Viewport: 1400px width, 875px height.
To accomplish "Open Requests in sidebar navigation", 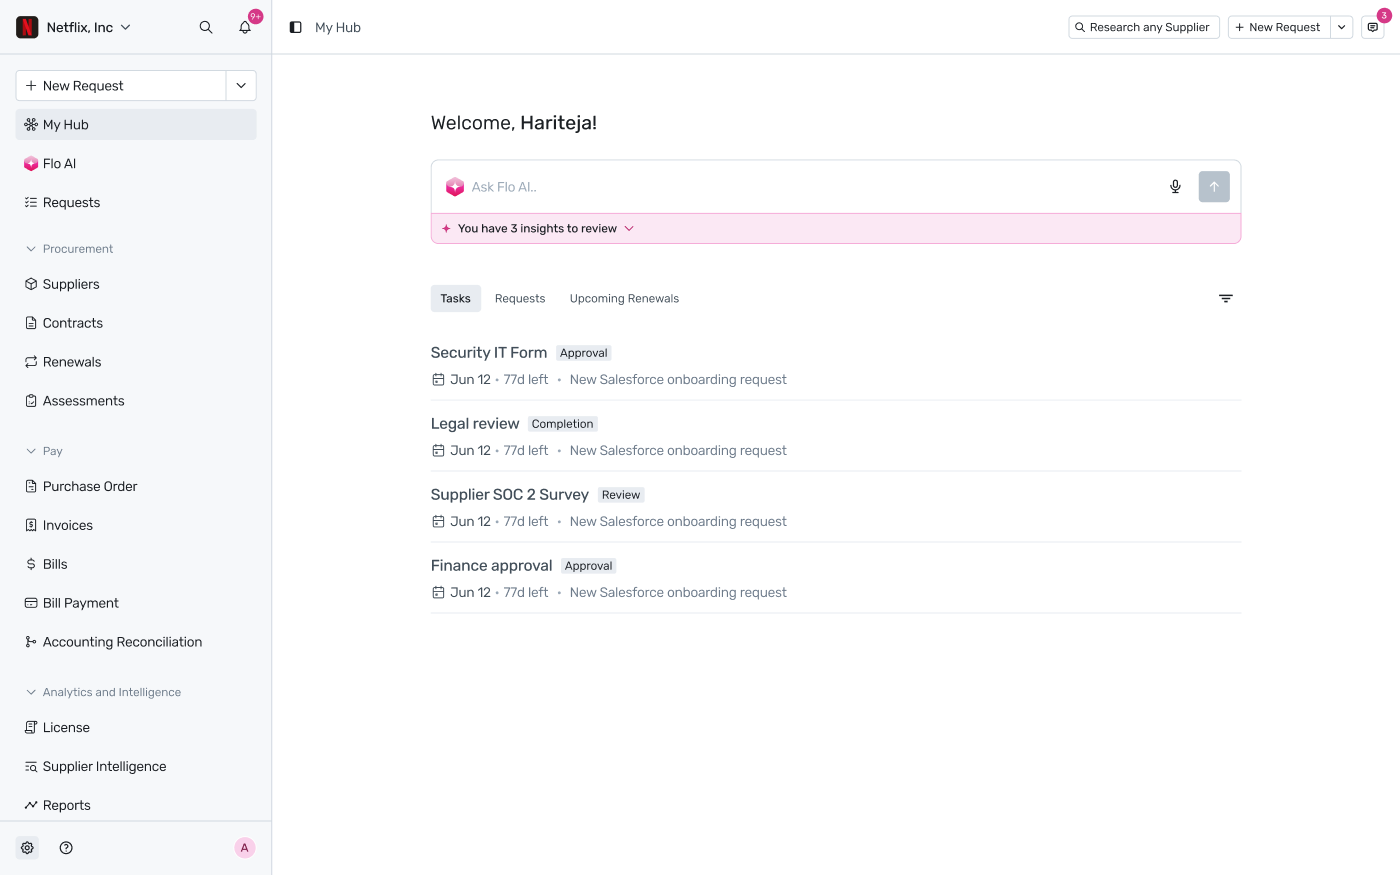I will 136,203.
